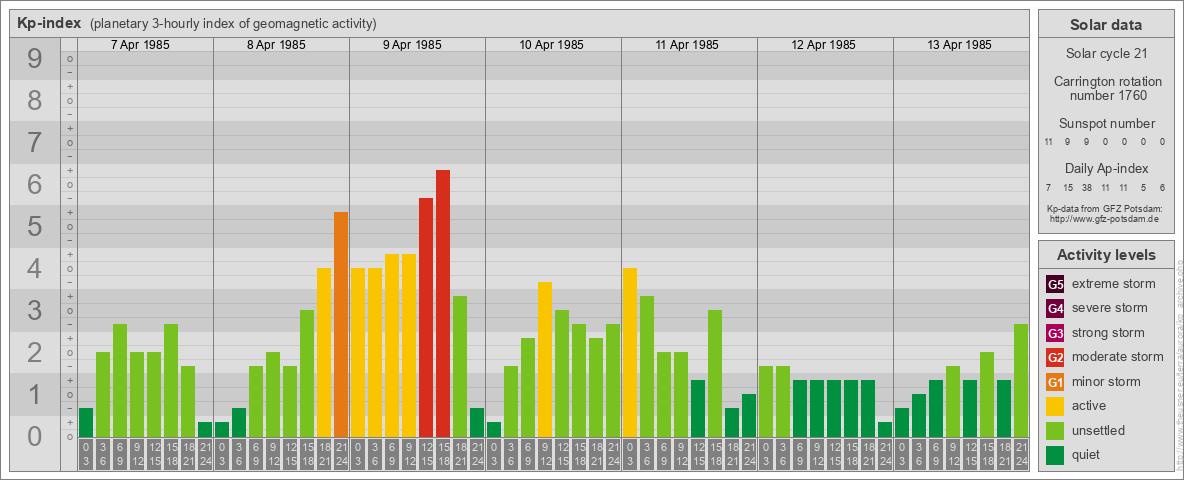
Task: Select the yellow active level swatch
Action: tap(1056, 406)
